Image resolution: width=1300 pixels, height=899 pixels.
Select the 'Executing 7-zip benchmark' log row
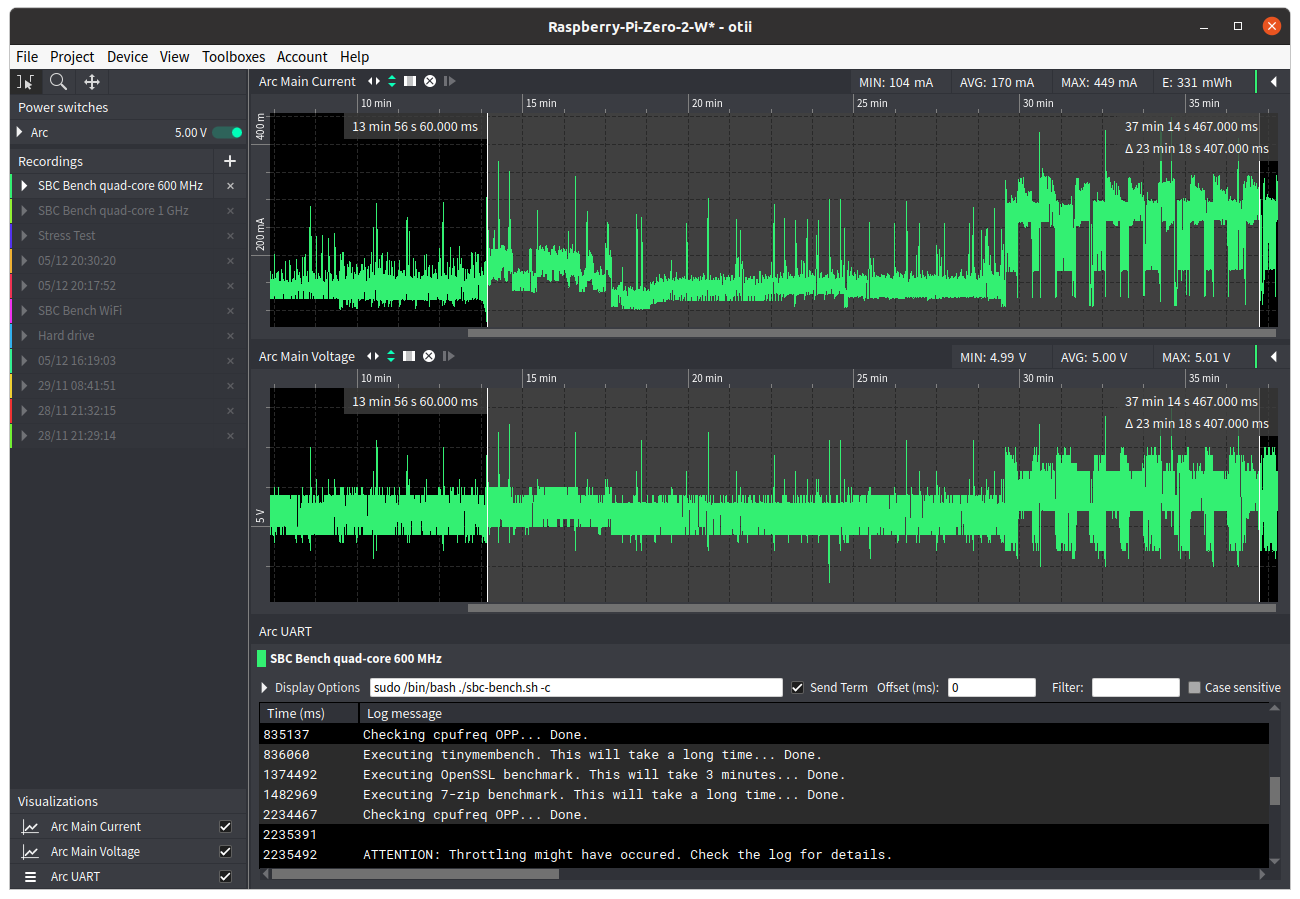pyautogui.click(x=764, y=795)
